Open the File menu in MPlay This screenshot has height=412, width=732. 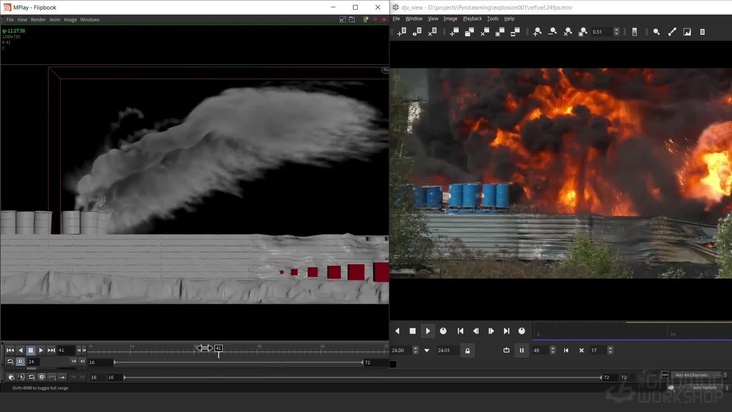10,20
